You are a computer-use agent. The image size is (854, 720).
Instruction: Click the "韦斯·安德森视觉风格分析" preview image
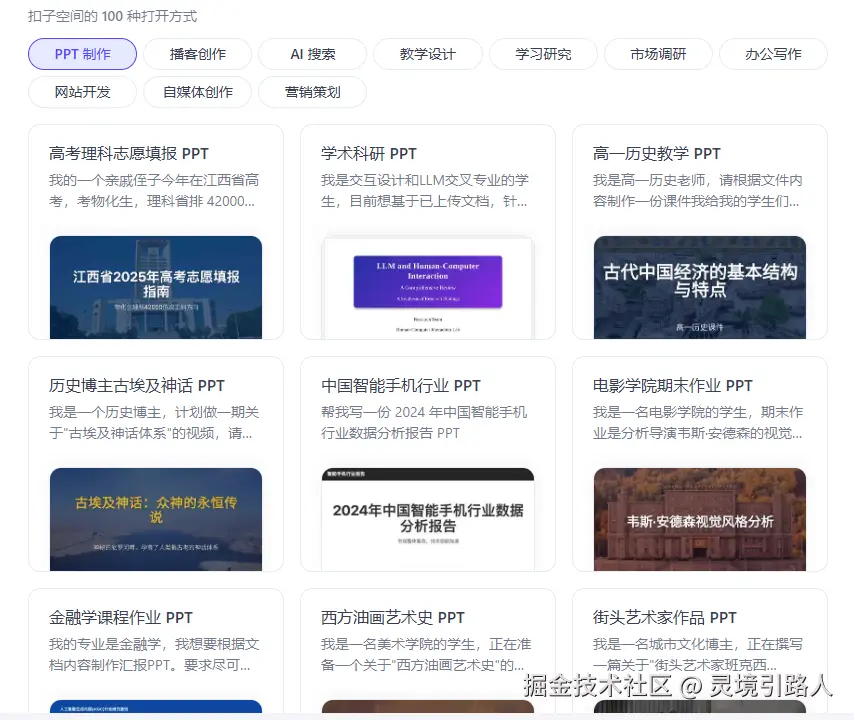pyautogui.click(x=700, y=519)
